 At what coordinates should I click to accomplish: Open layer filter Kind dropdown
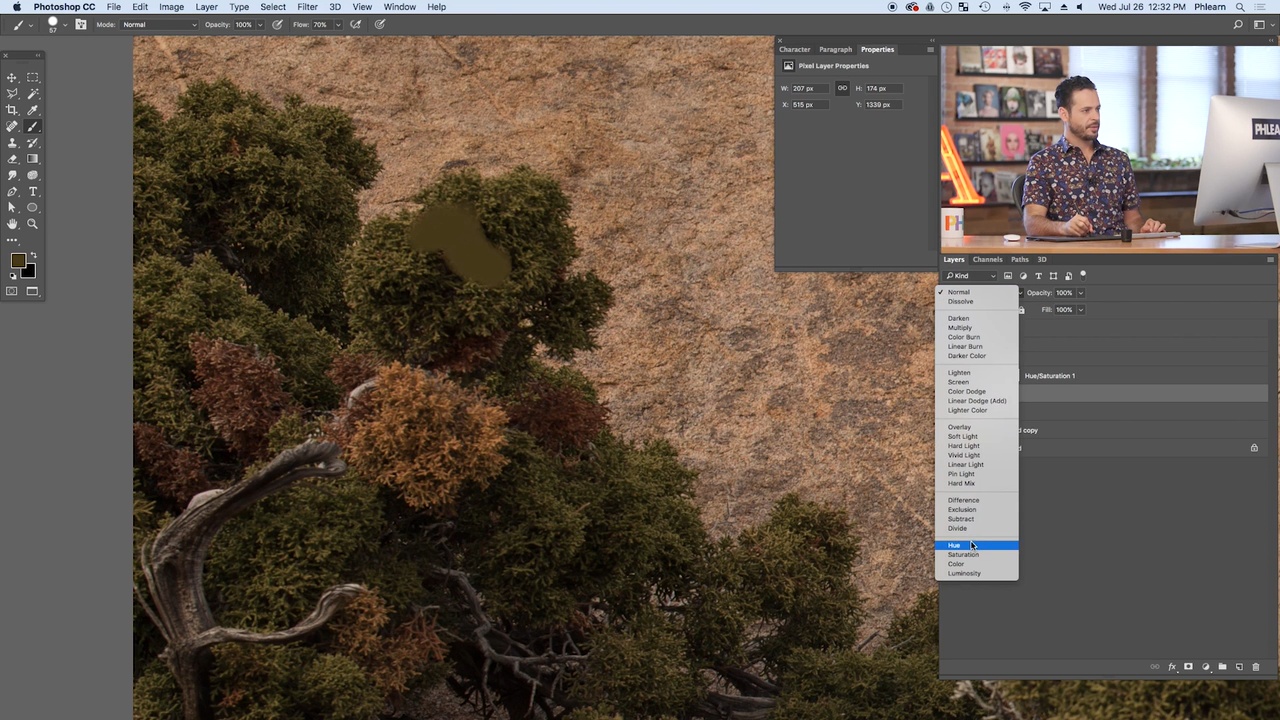tap(971, 276)
